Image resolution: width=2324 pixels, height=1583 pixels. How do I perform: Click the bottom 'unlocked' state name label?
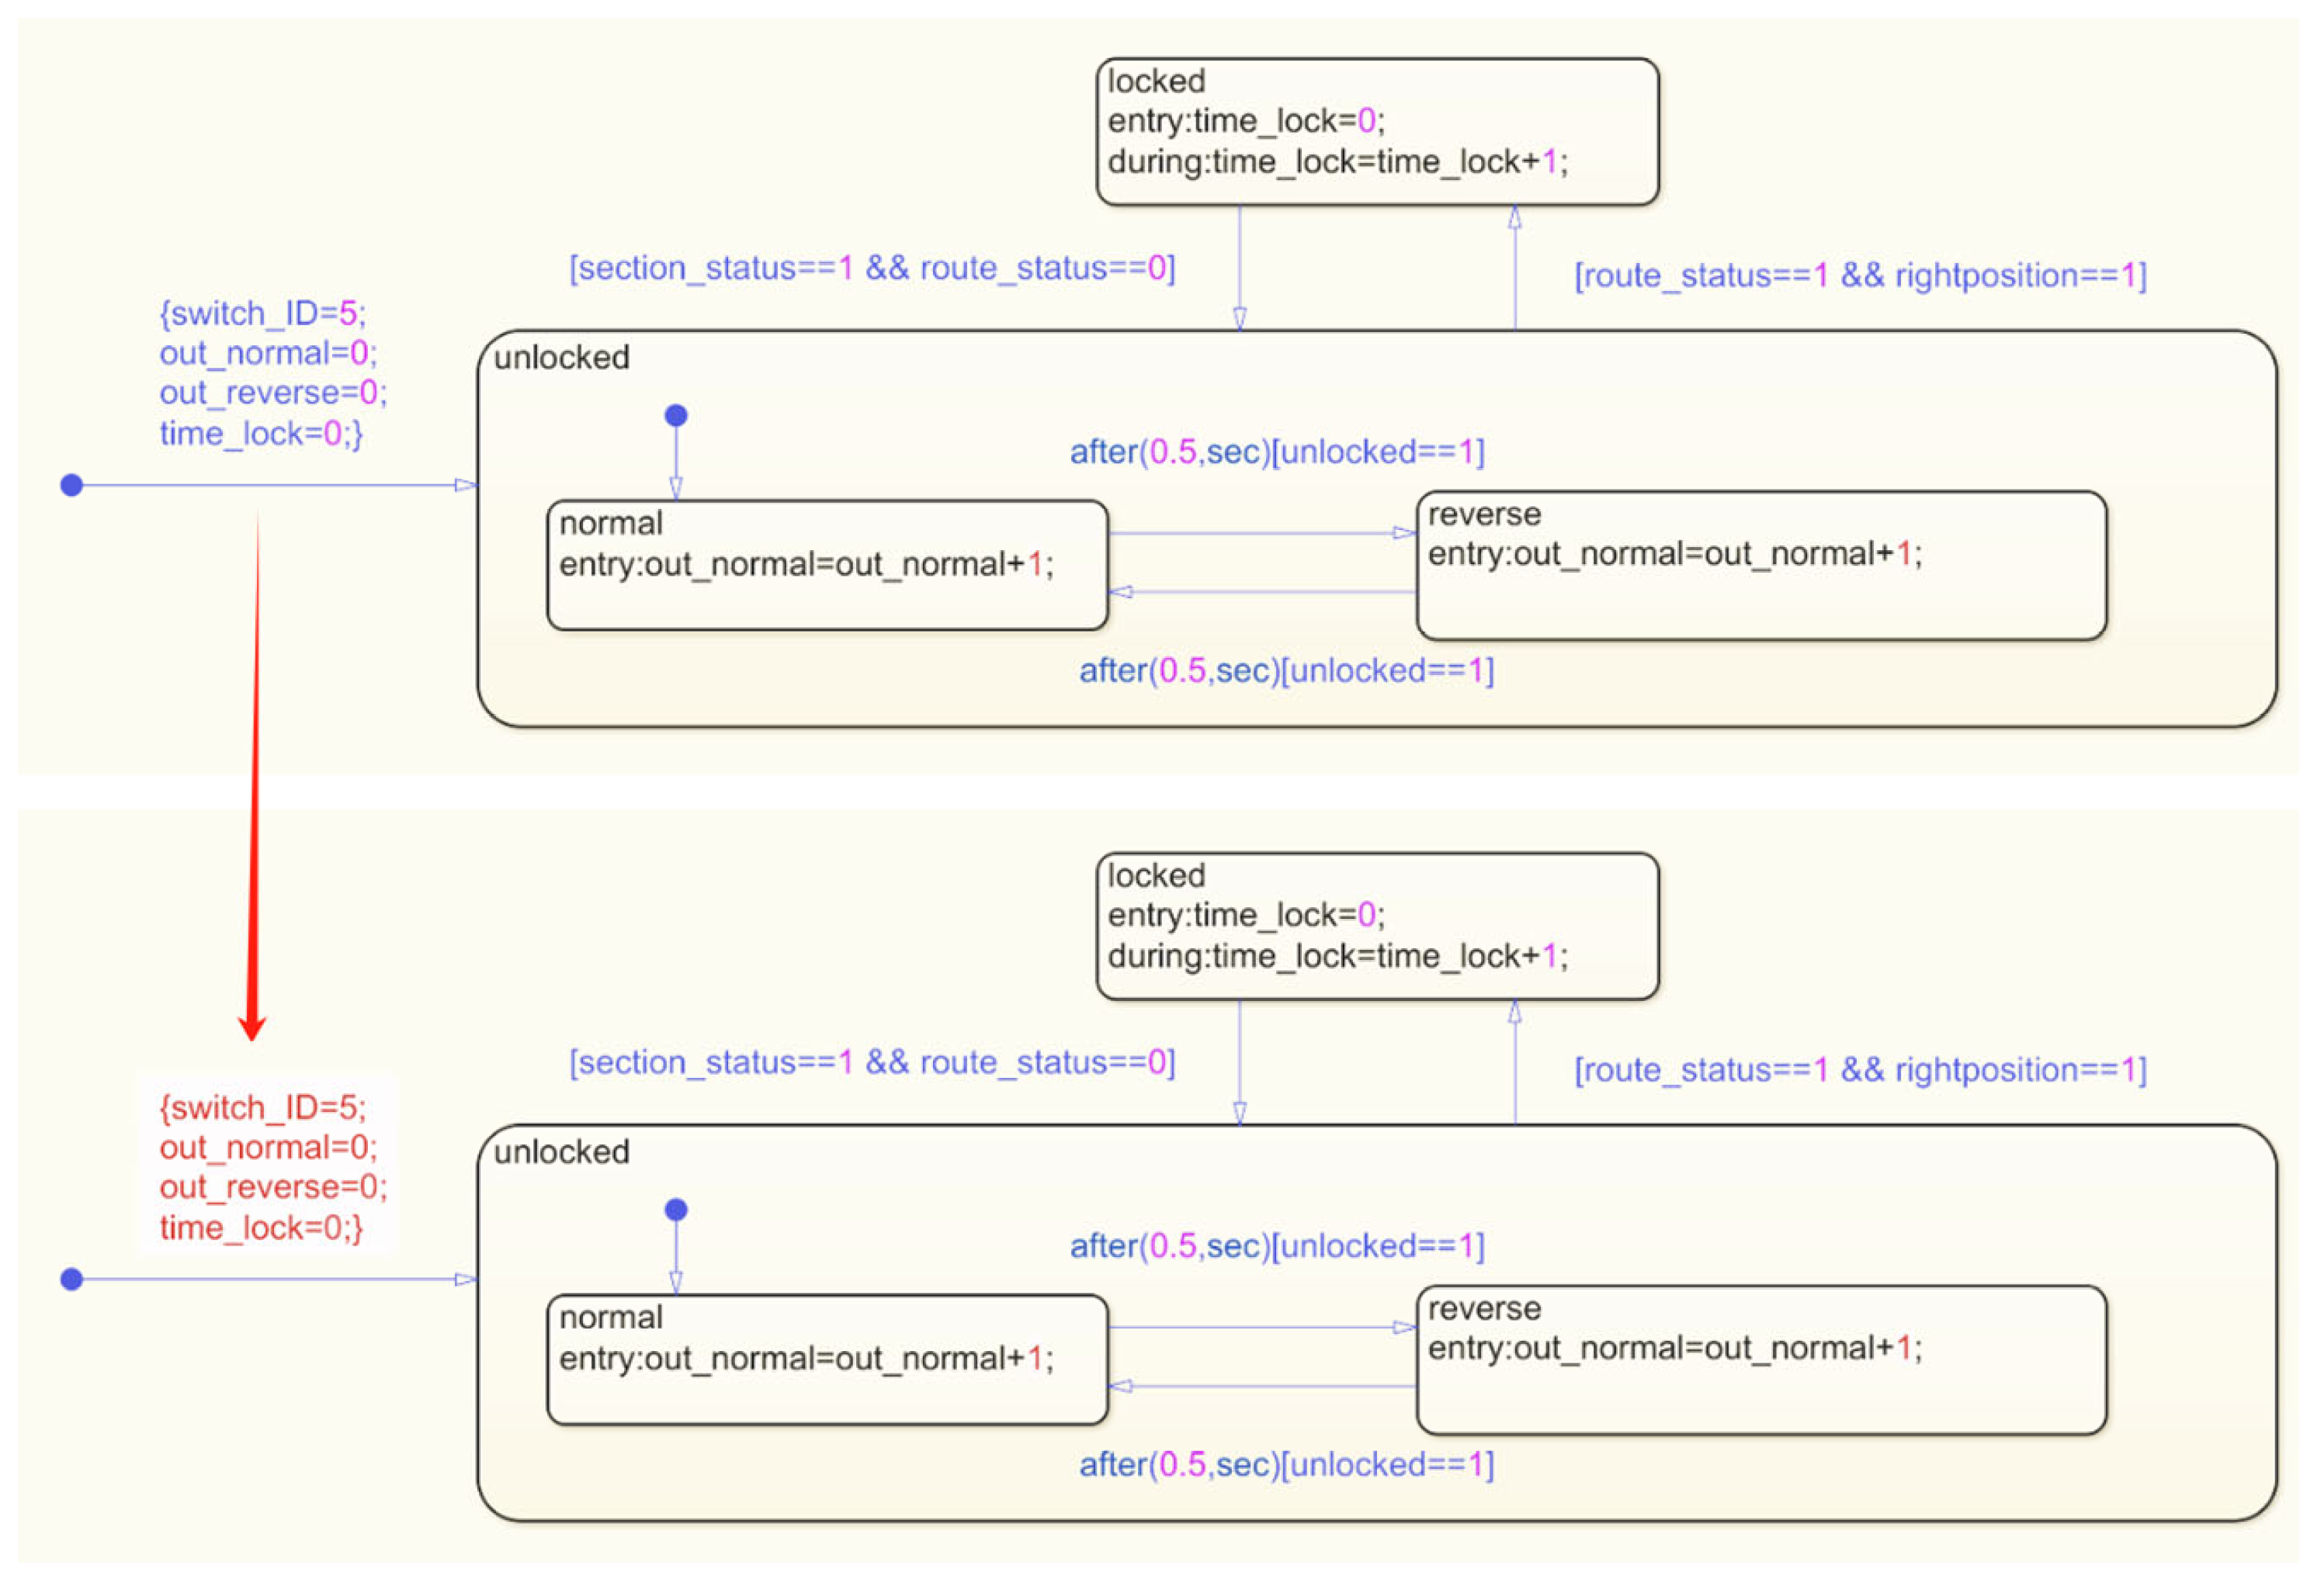(561, 1152)
